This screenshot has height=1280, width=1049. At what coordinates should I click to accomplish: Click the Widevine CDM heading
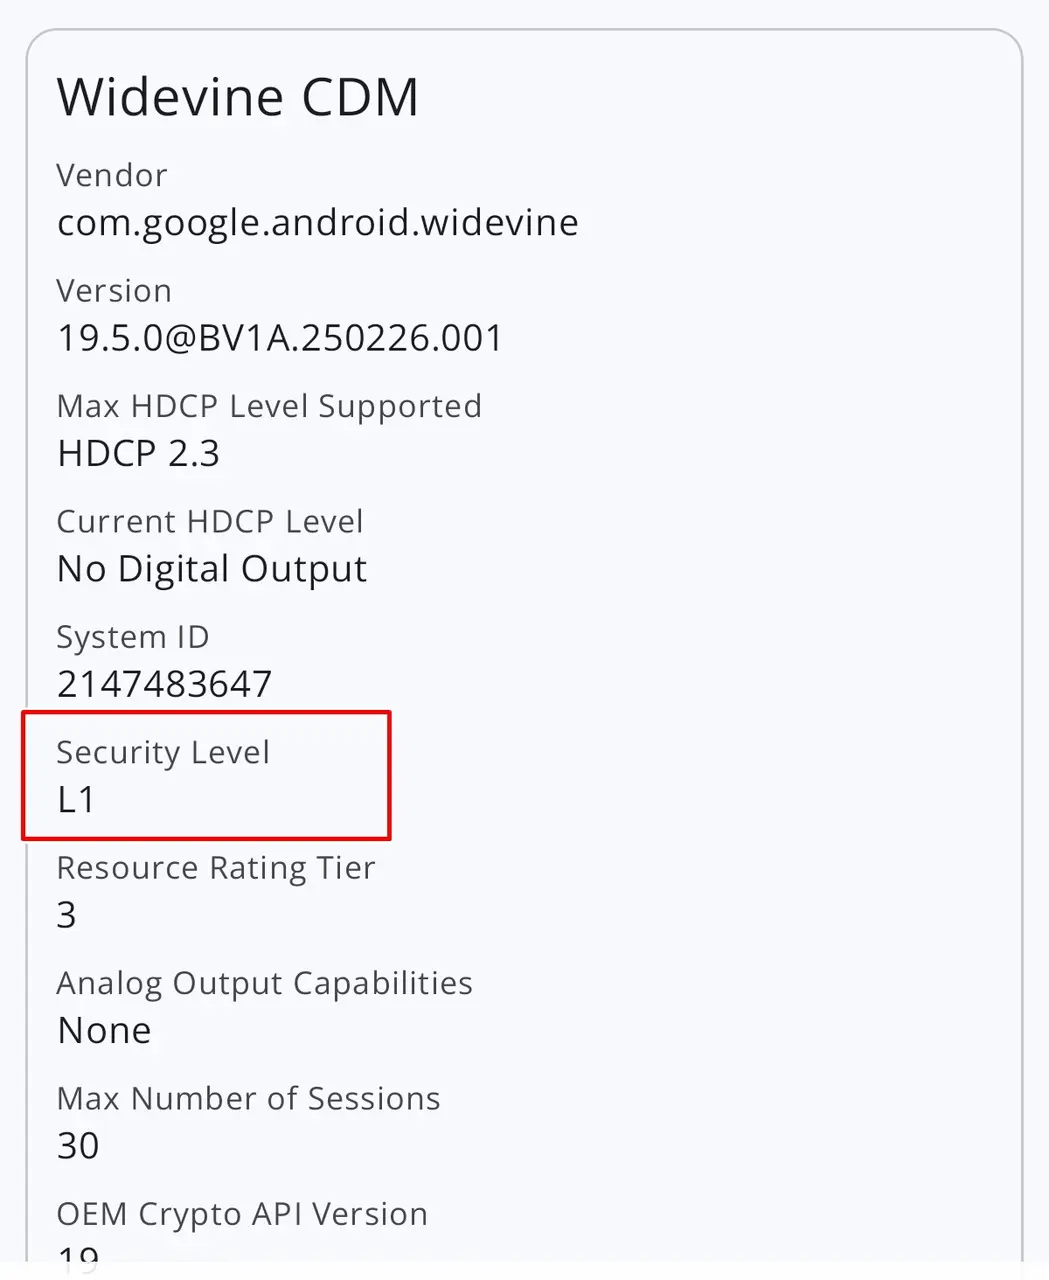click(x=238, y=97)
